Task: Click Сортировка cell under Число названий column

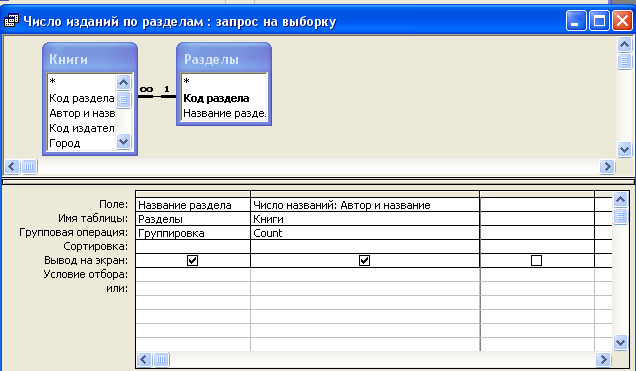Action: (x=365, y=247)
